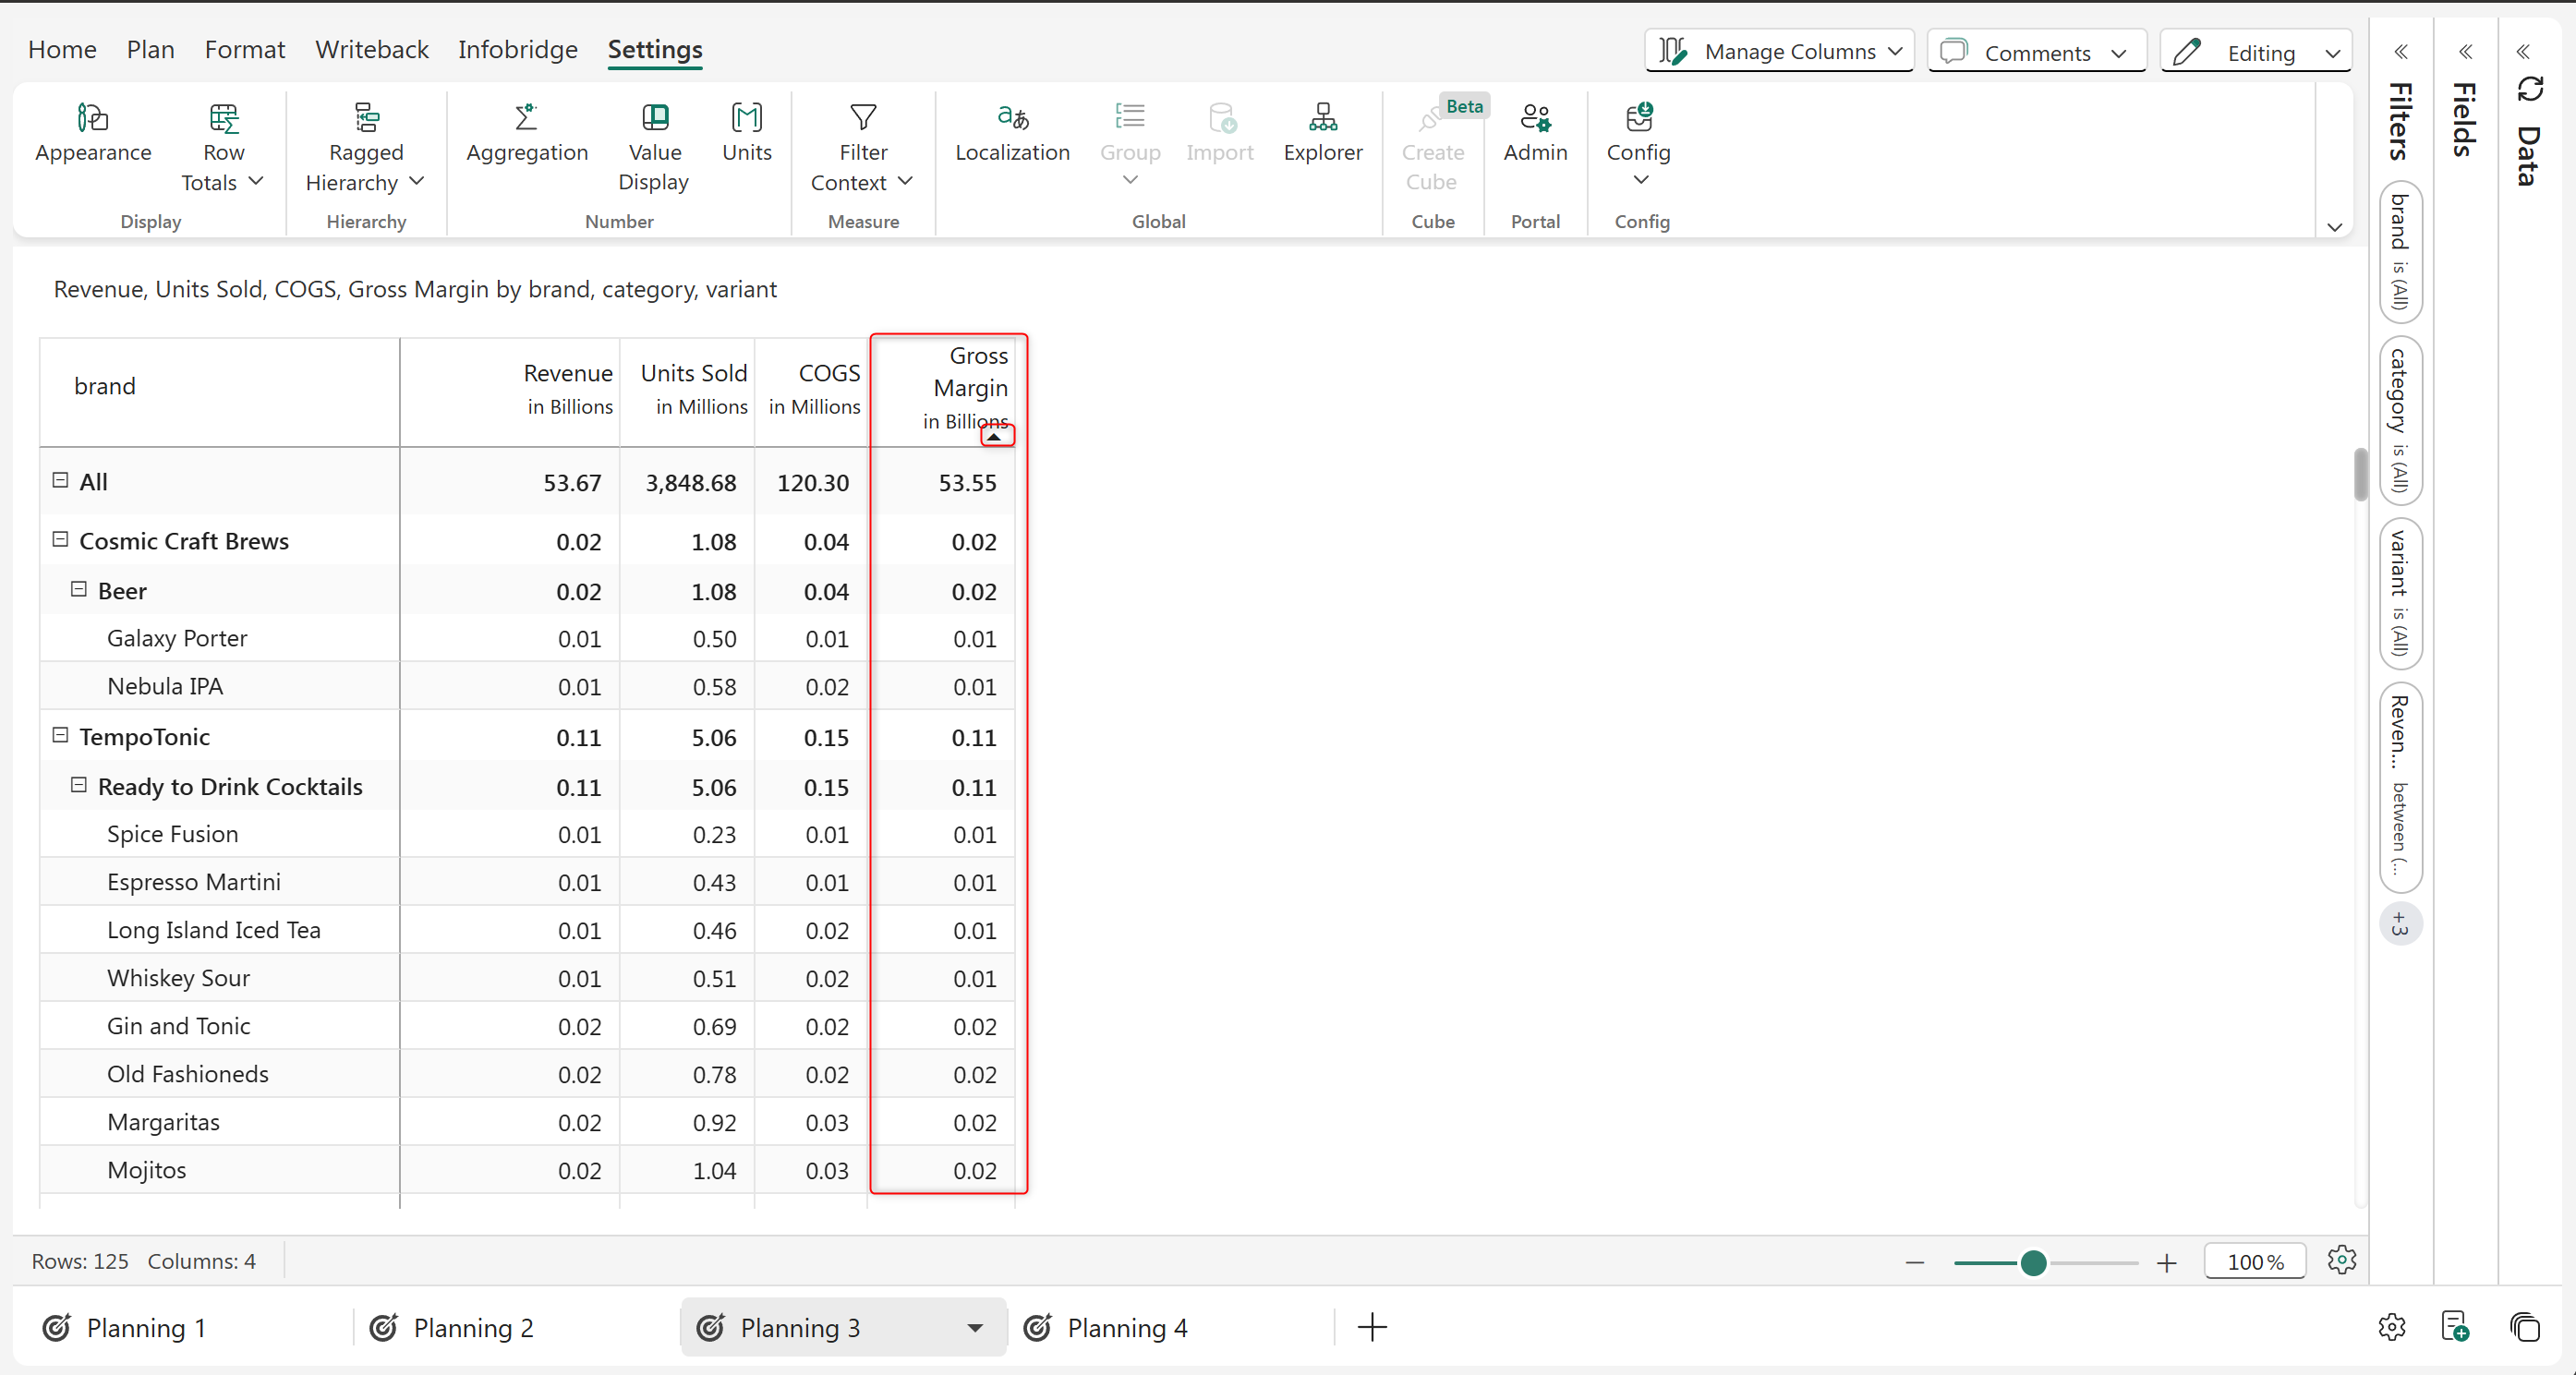Viewport: 2576px width, 1375px height.
Task: Collapse the Cosmic Craft Brews row
Action: coord(60,540)
